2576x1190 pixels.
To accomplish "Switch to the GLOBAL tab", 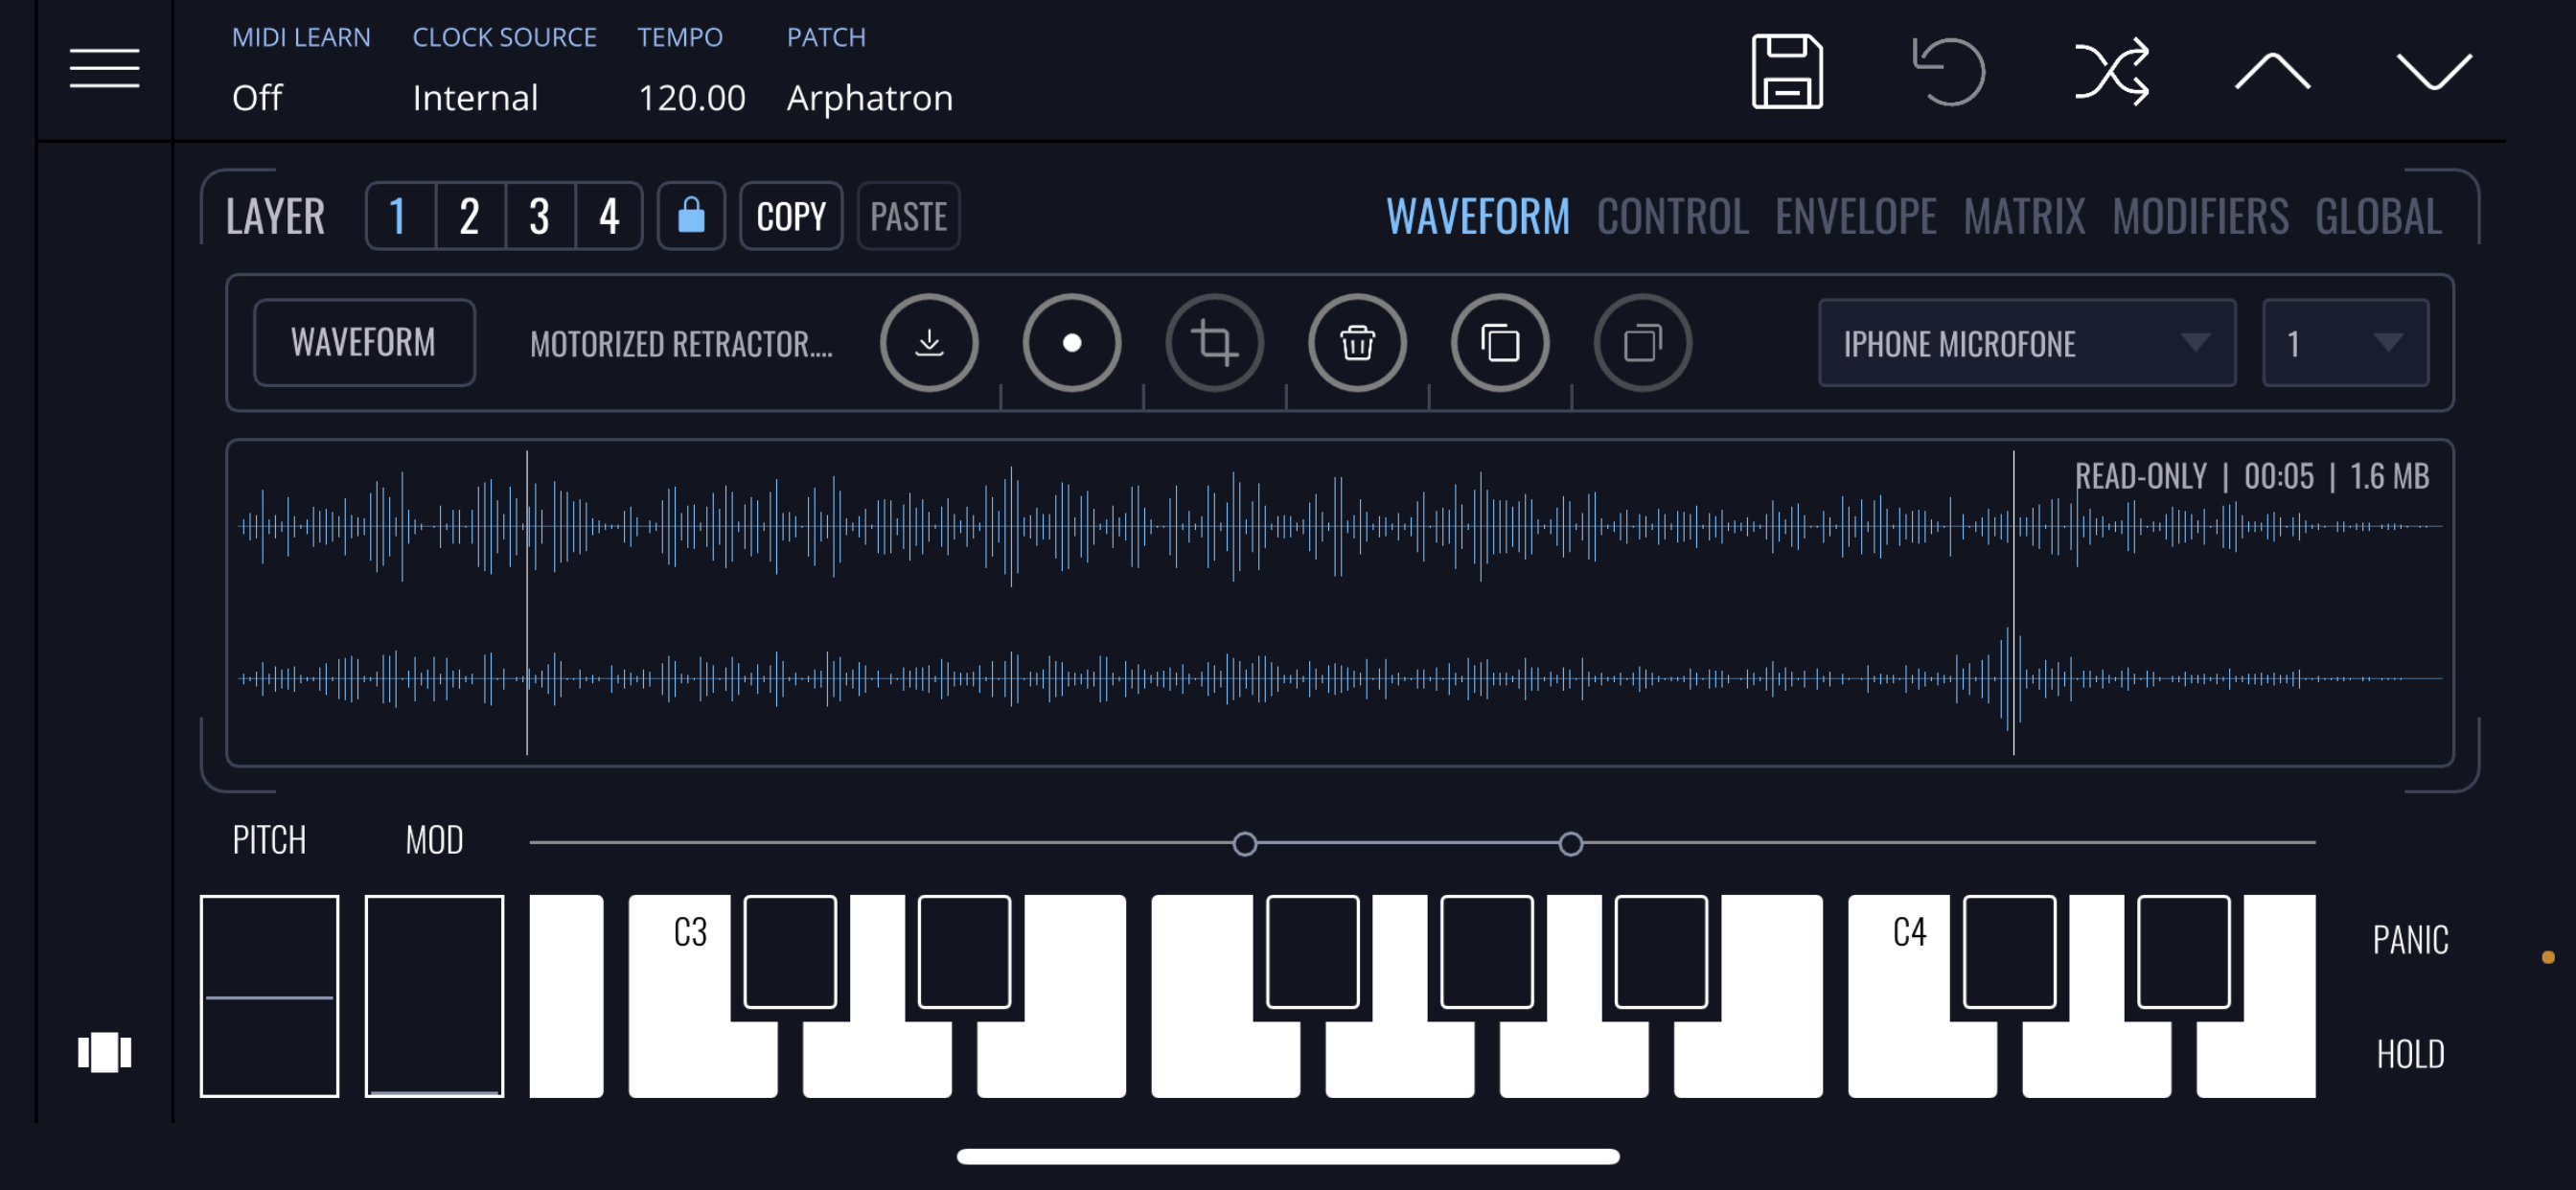I will click(2378, 216).
